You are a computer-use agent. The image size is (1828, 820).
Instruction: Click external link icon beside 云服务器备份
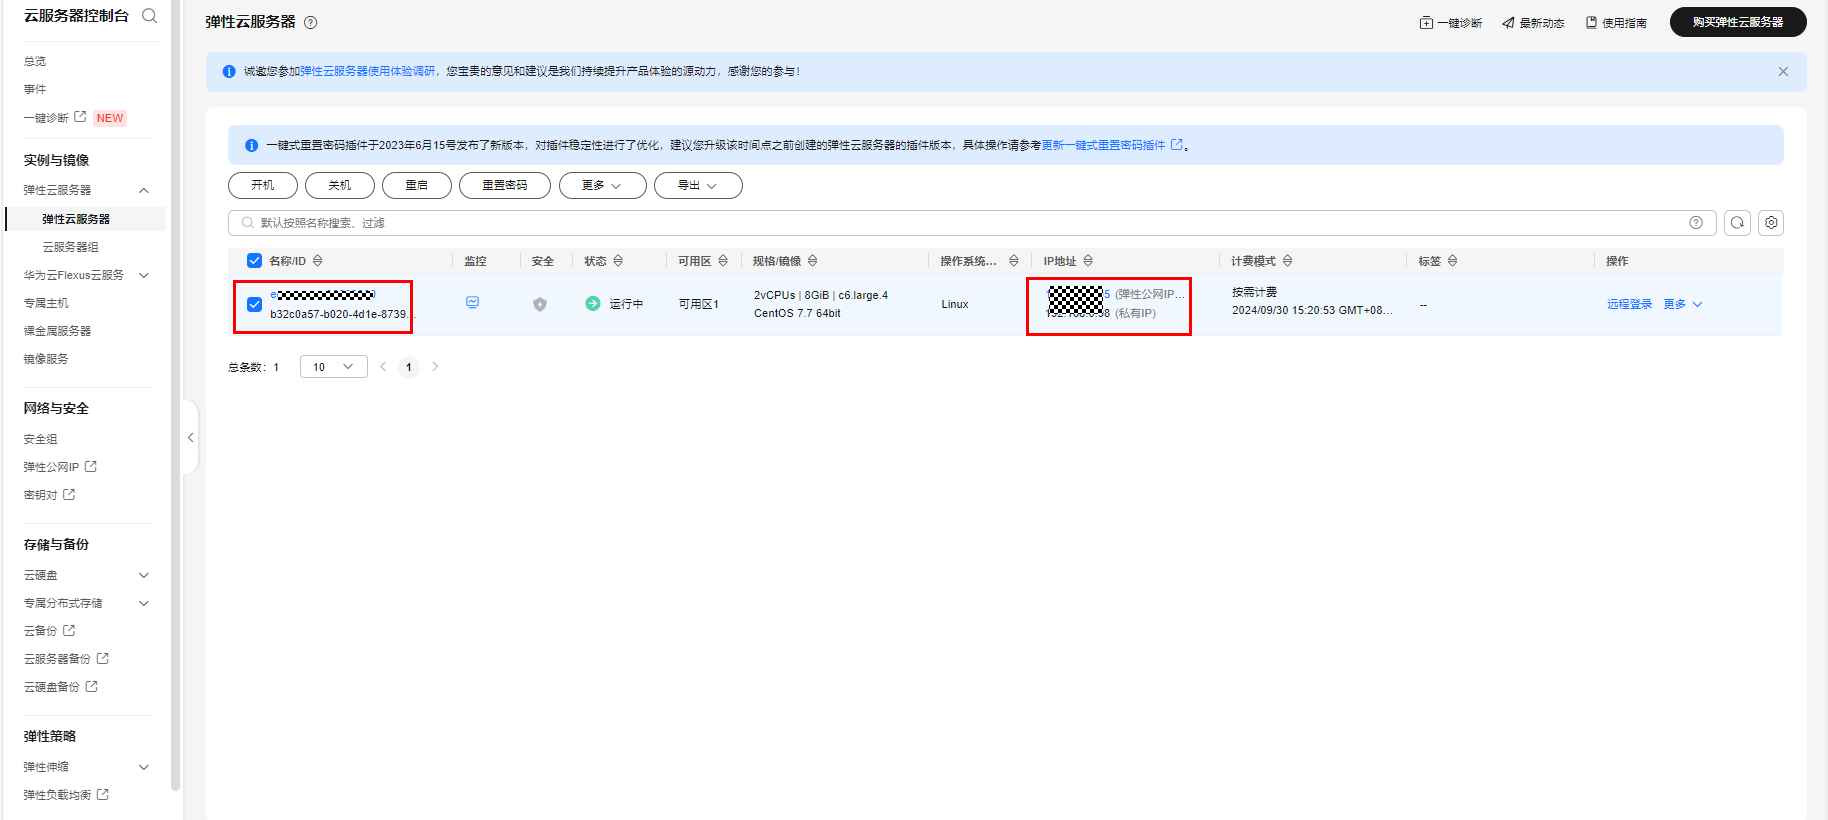(x=103, y=658)
